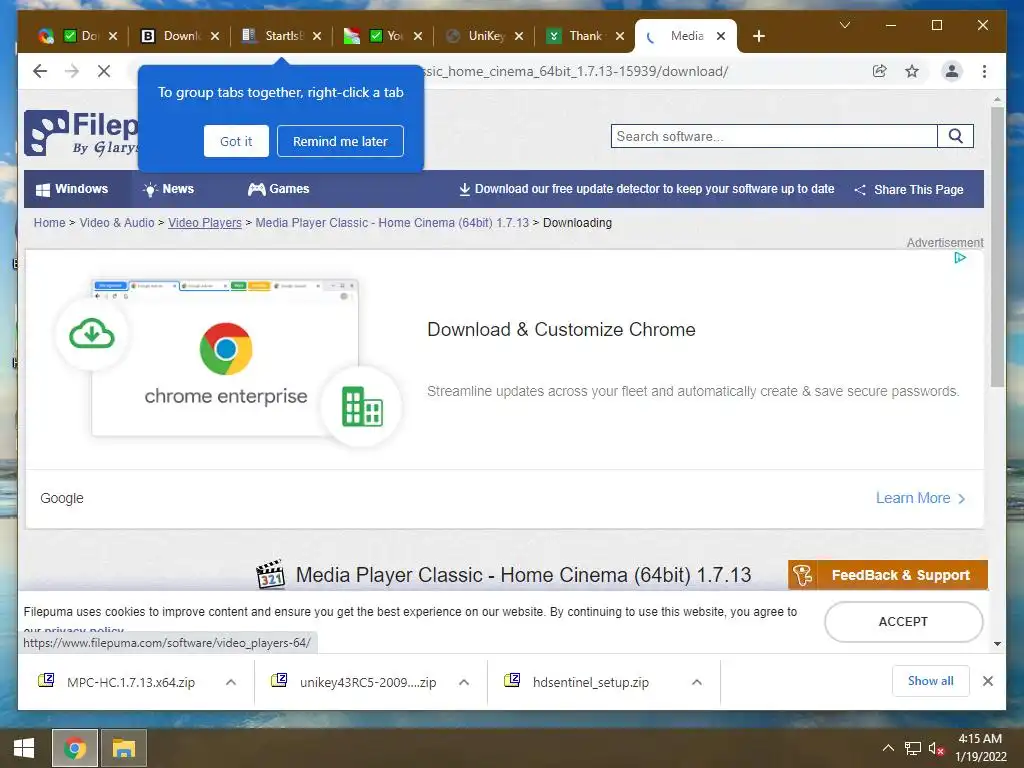Open the Chrome three-dot menu
The height and width of the screenshot is (768, 1024).
(984, 71)
